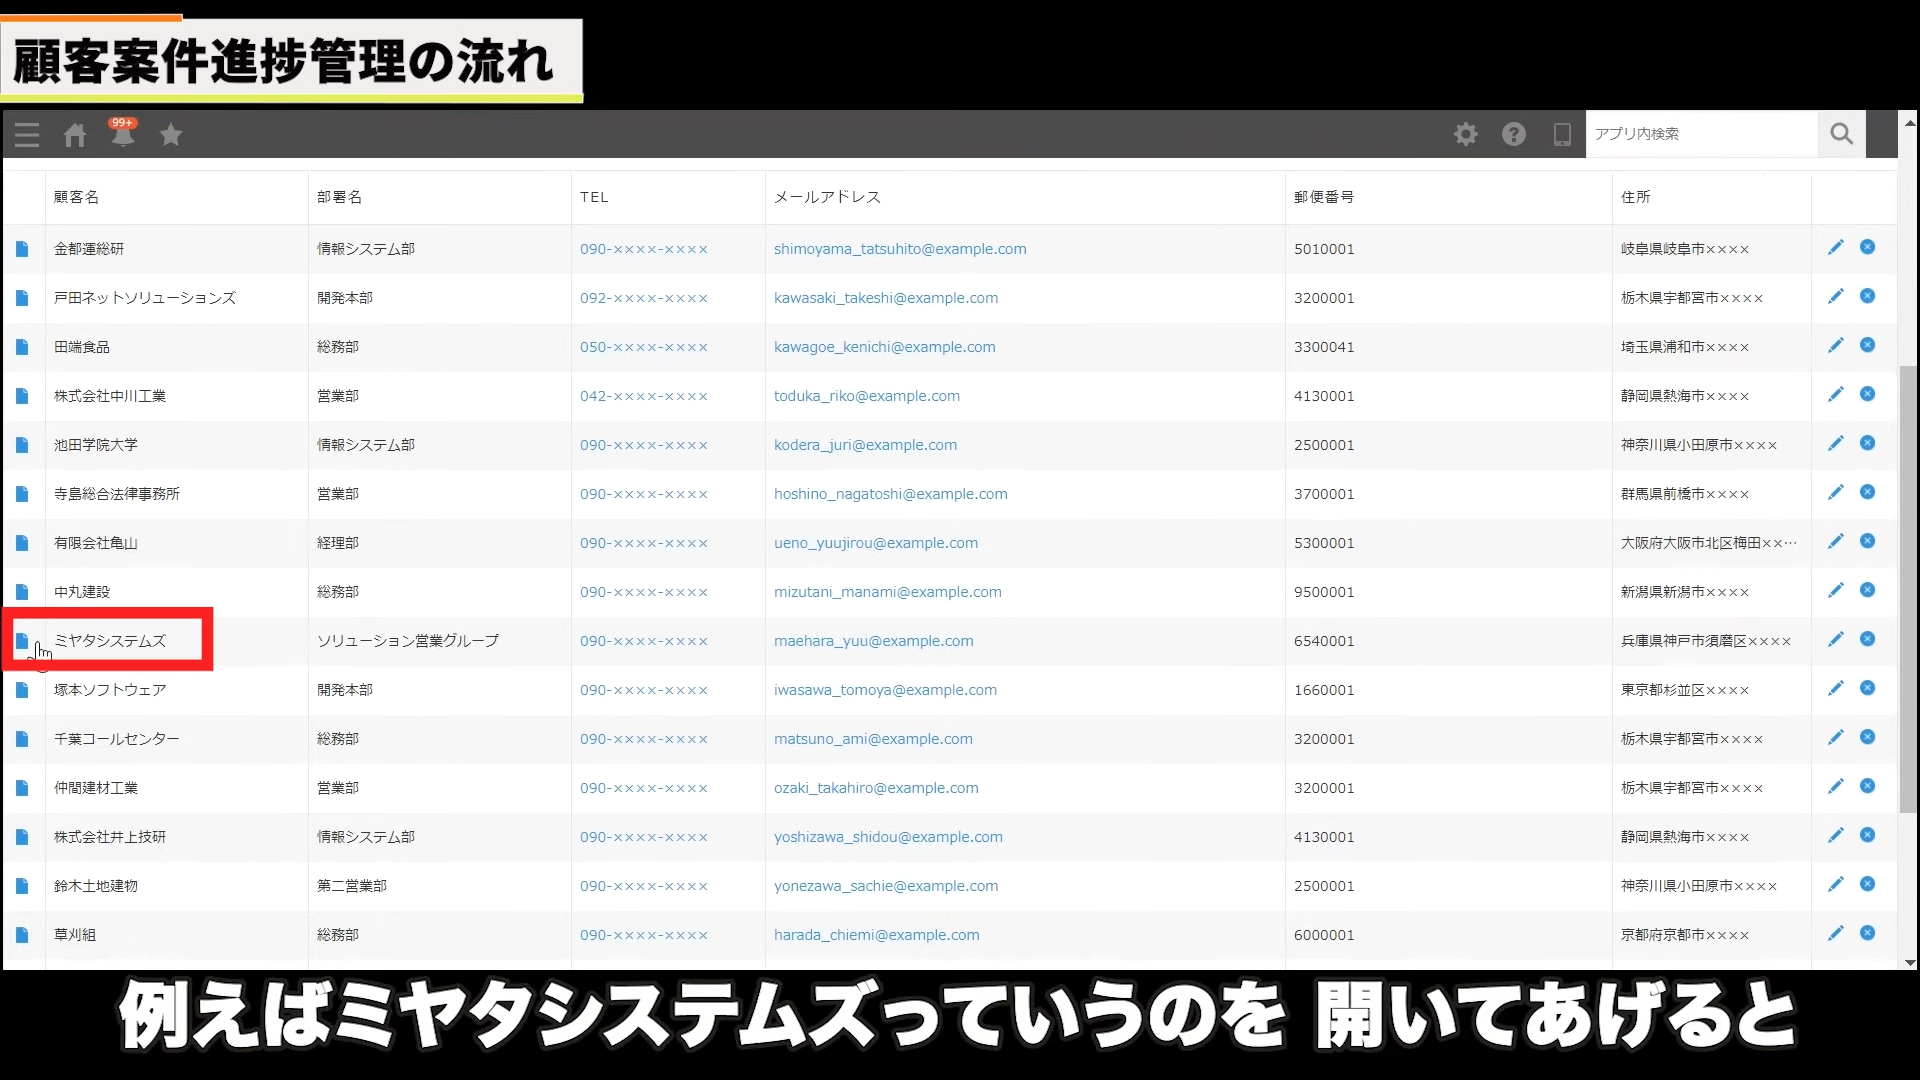Viewport: 1920px width, 1080px height.
Task: Open record details for ミヤタシステムズ
Action: click(22, 641)
